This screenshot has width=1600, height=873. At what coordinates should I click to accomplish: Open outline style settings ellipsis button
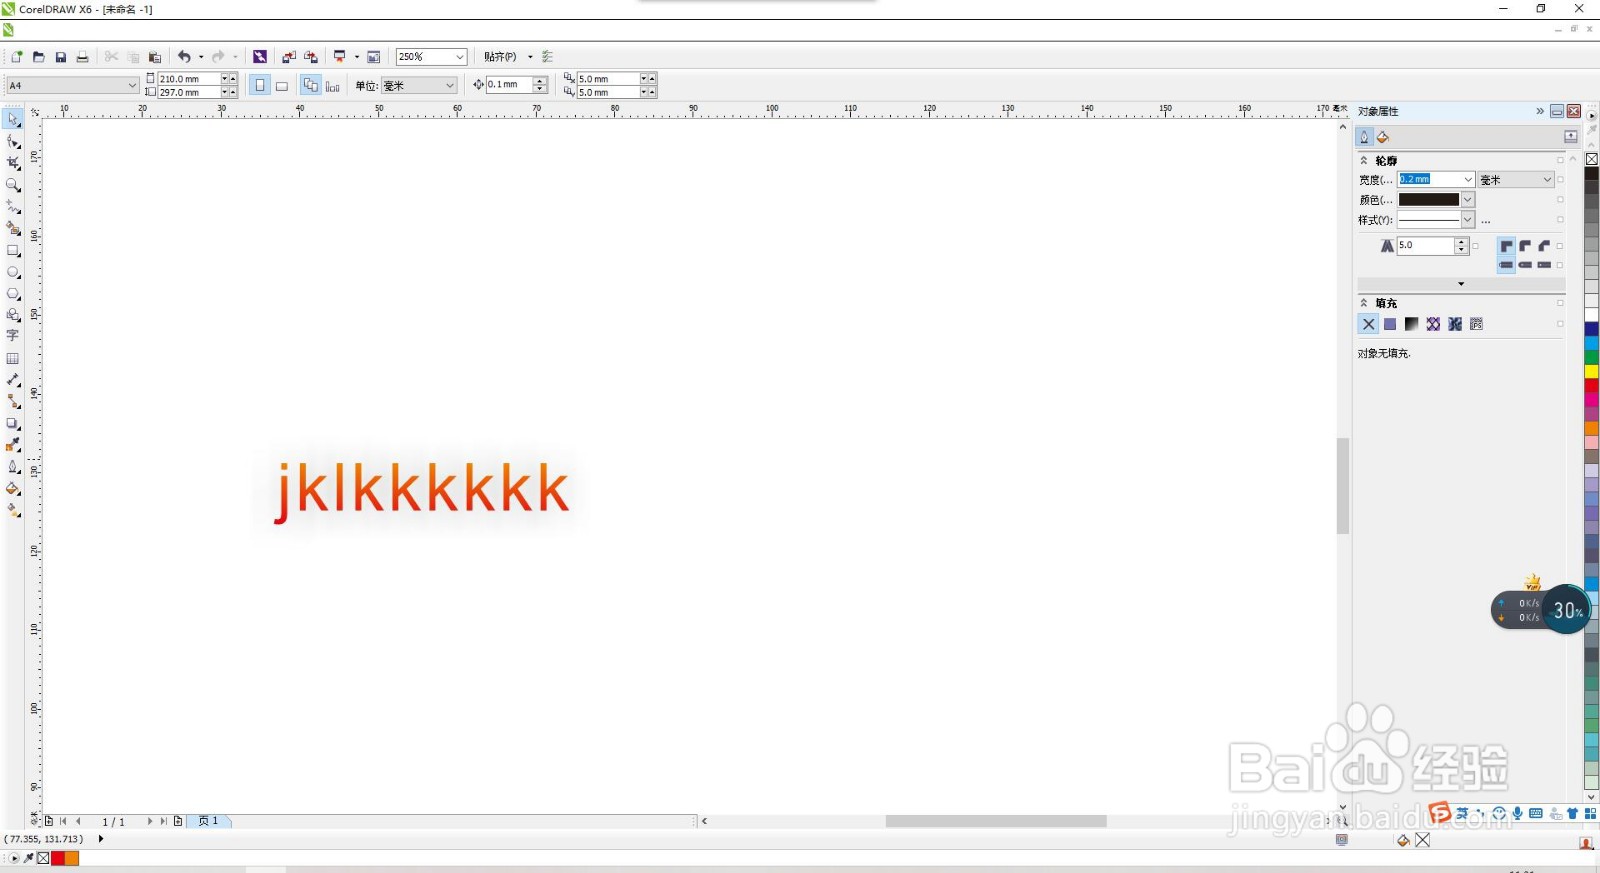(1486, 220)
